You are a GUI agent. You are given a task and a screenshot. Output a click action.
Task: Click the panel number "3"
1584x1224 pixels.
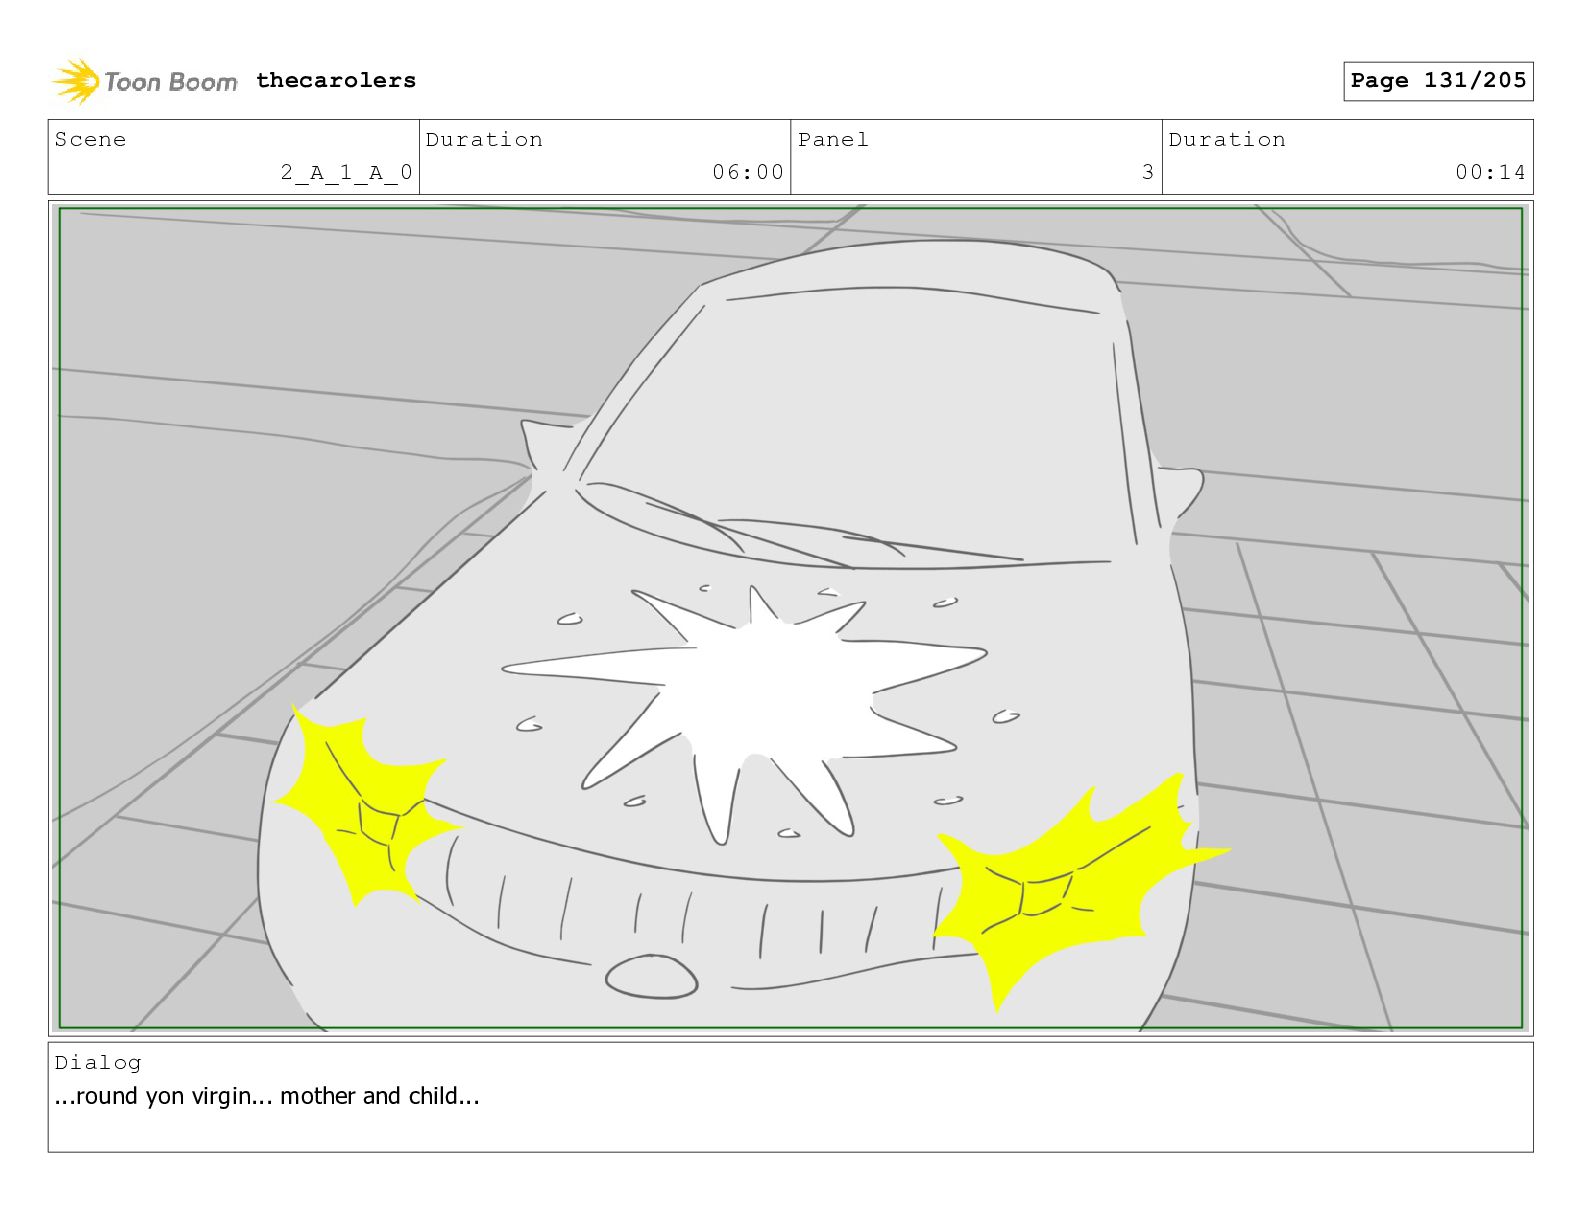pyautogui.click(x=1148, y=172)
